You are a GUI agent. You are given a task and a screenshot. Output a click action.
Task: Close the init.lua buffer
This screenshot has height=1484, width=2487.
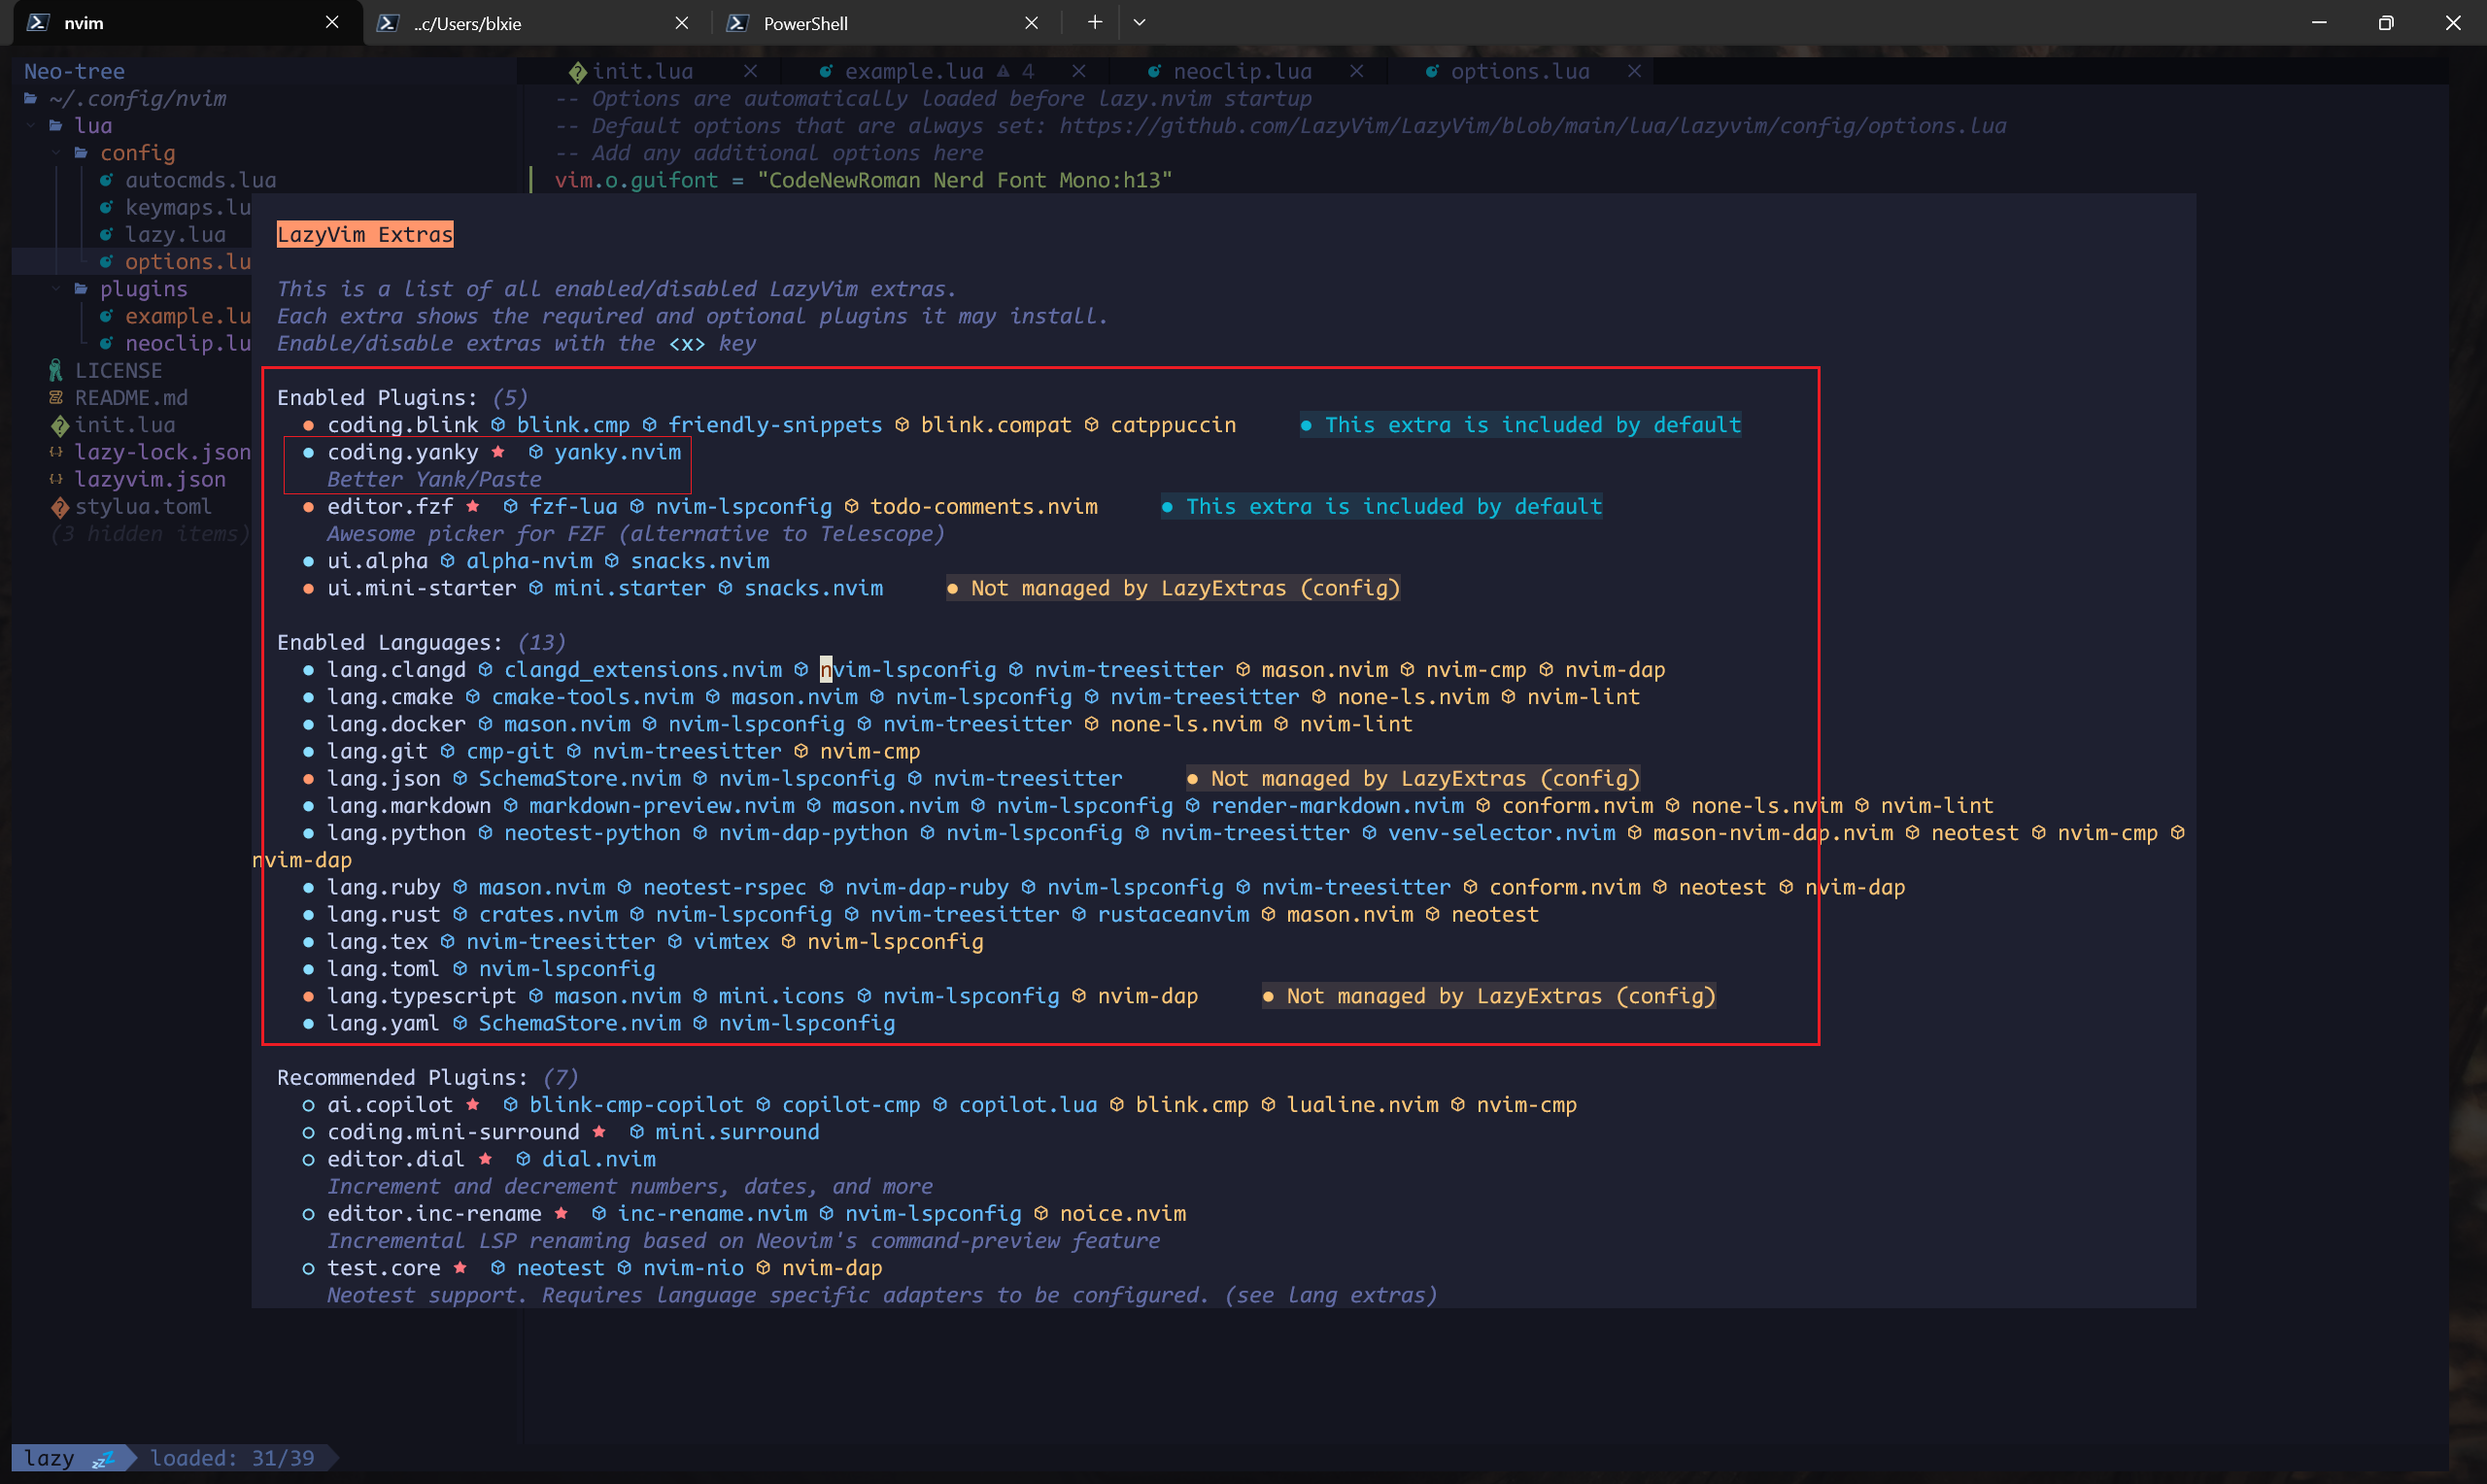click(x=750, y=71)
